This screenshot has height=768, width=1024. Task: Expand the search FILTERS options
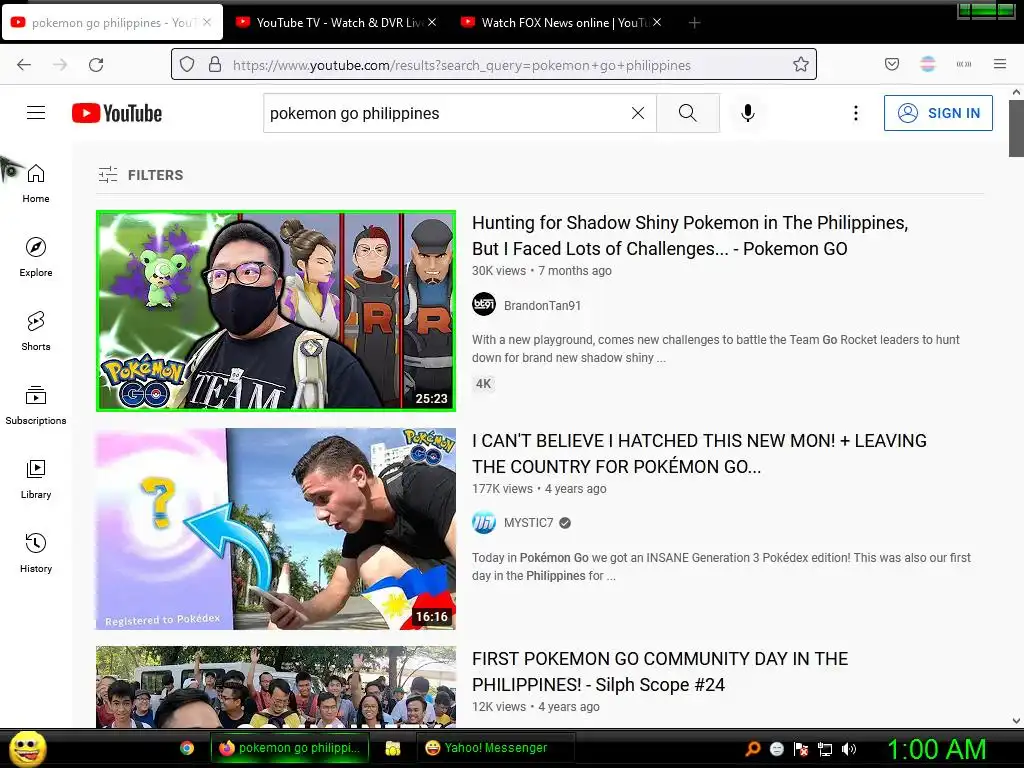click(141, 175)
